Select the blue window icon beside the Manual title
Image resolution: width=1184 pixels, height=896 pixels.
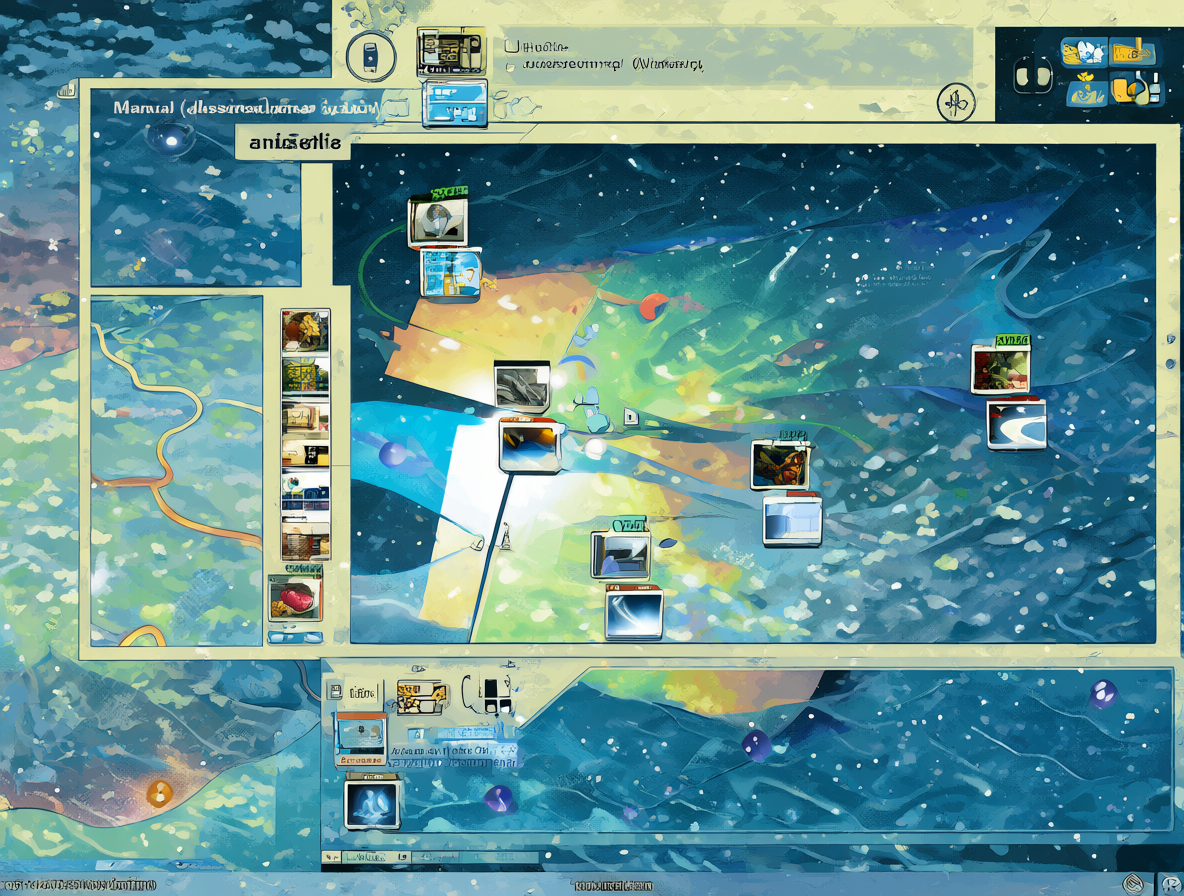(x=455, y=103)
